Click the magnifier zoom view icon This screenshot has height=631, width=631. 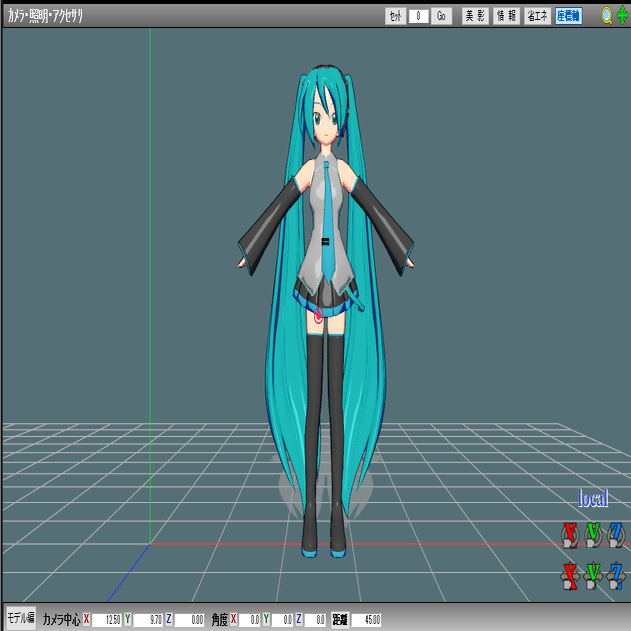606,16
